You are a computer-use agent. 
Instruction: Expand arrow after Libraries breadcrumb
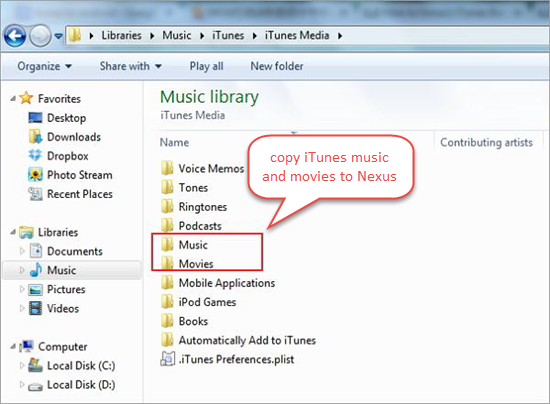coord(152,36)
